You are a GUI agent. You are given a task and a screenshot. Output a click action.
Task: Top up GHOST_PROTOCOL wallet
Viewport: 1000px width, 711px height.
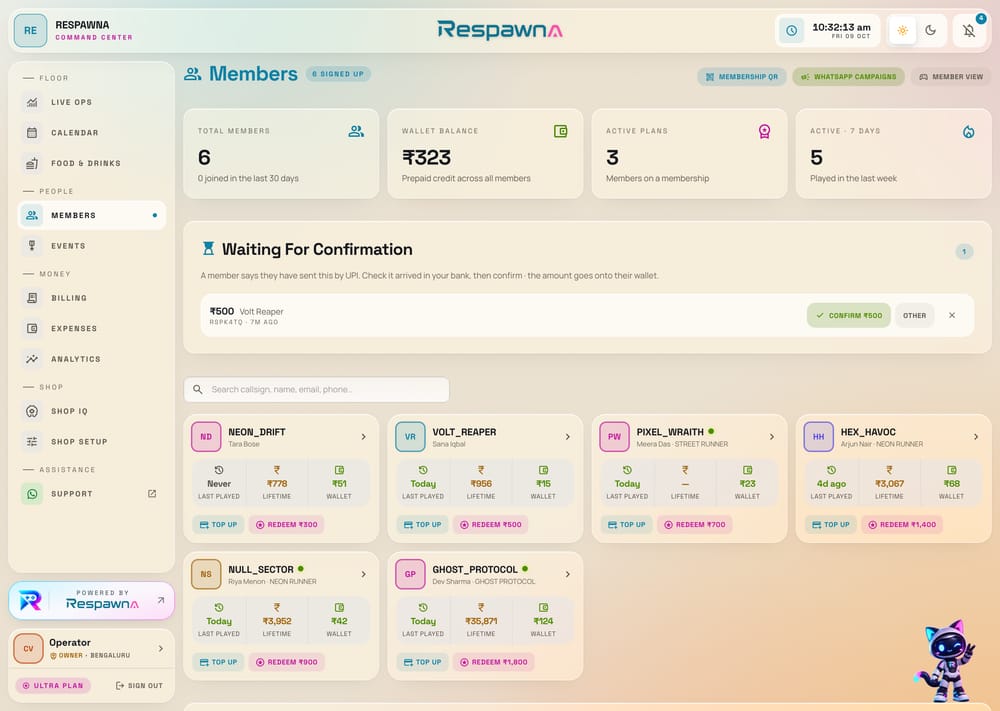point(422,663)
